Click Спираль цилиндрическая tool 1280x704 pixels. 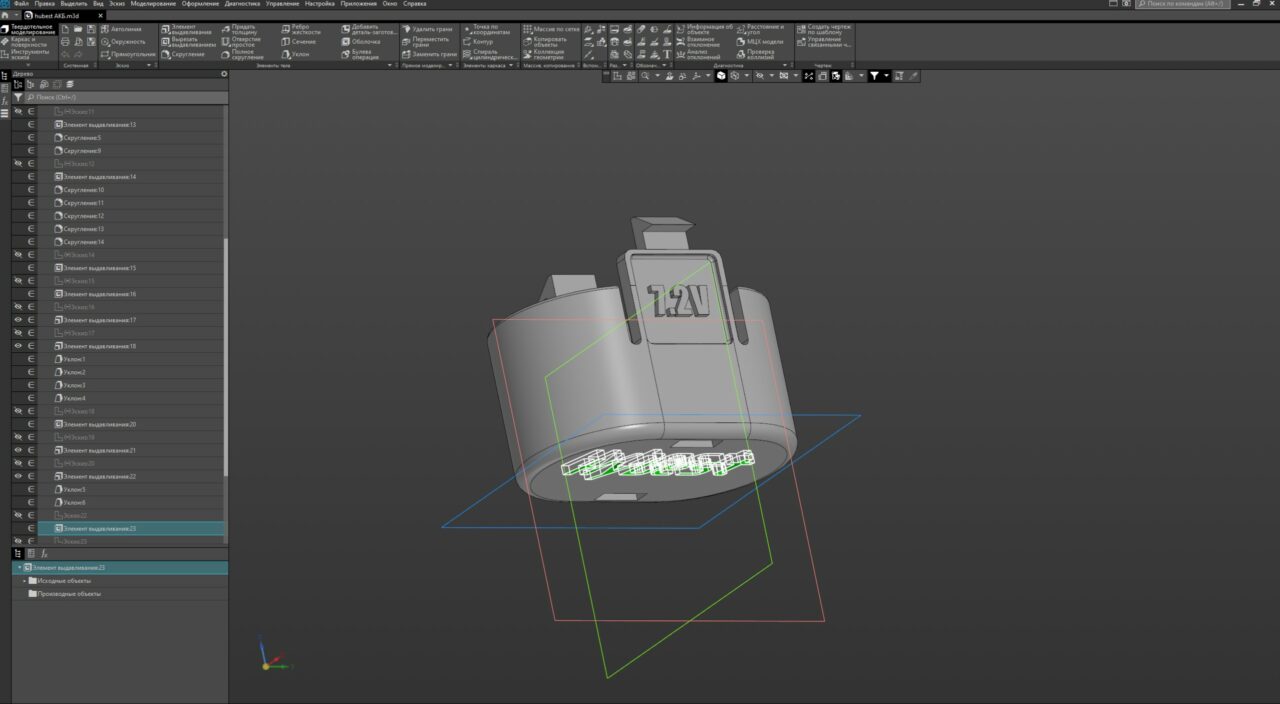point(488,54)
